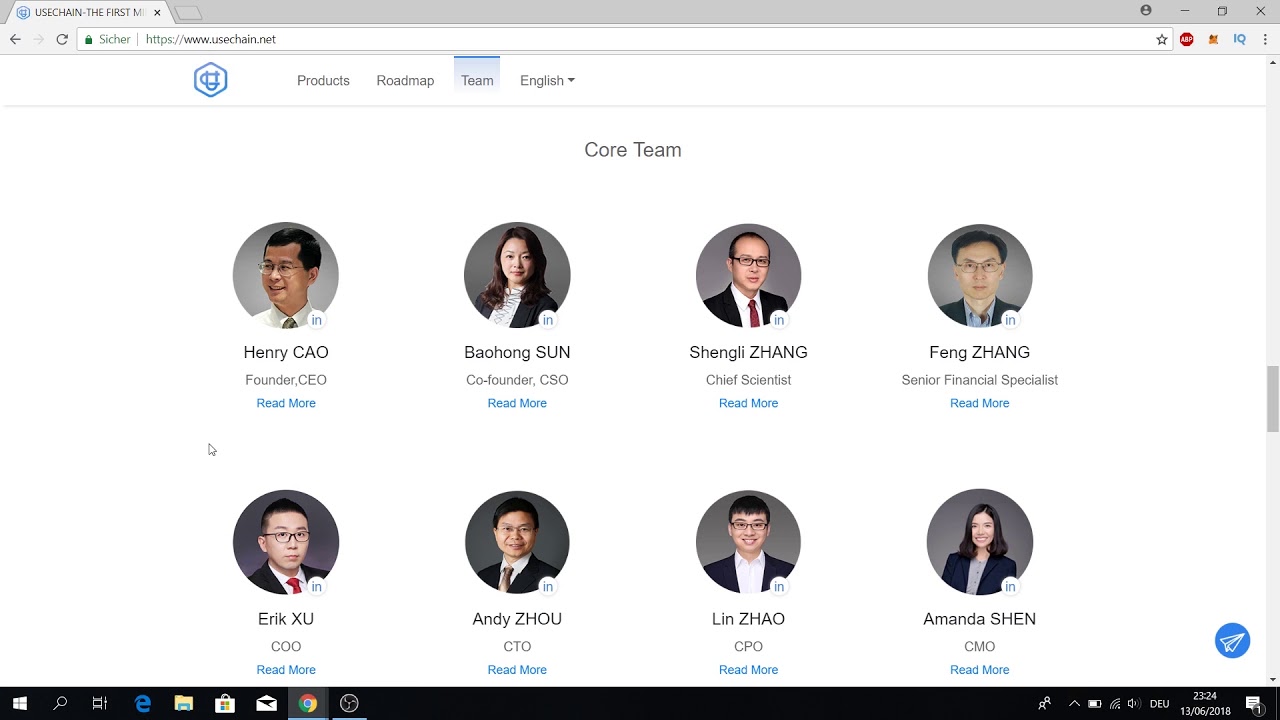Open a new browser tab
The image size is (1280, 720).
(x=188, y=13)
